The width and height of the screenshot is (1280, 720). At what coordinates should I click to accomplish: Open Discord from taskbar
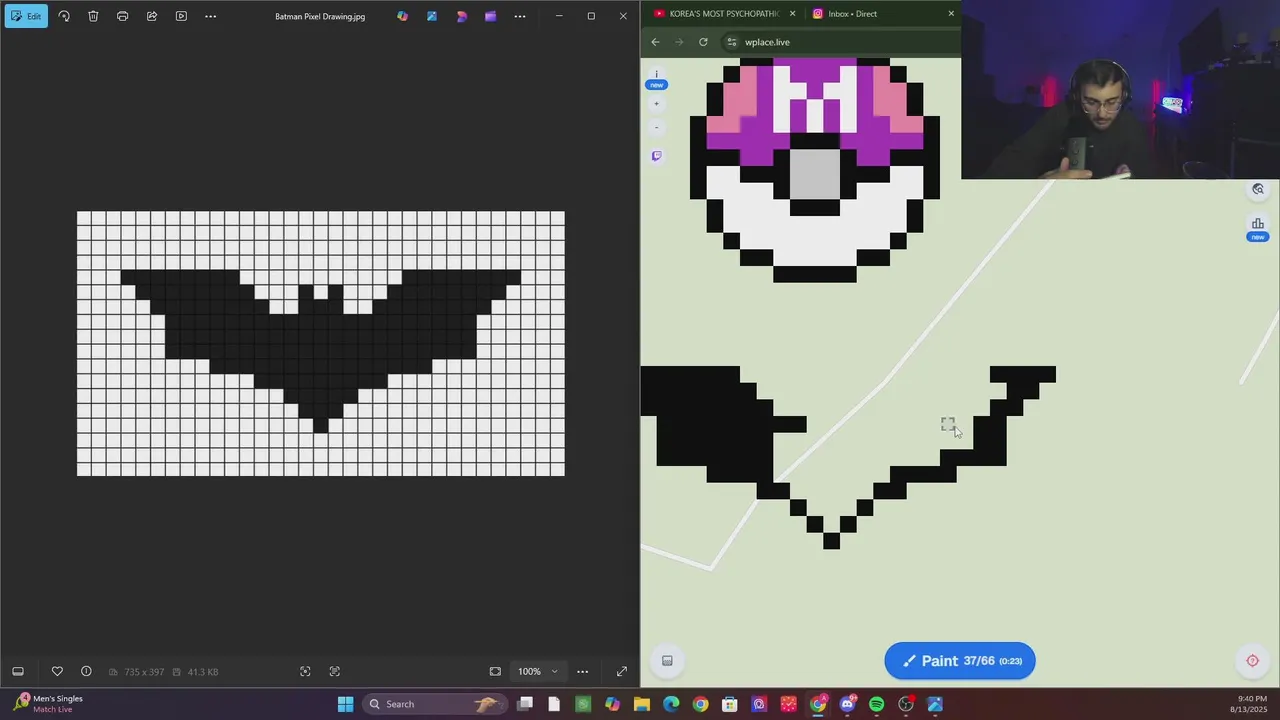point(847,704)
